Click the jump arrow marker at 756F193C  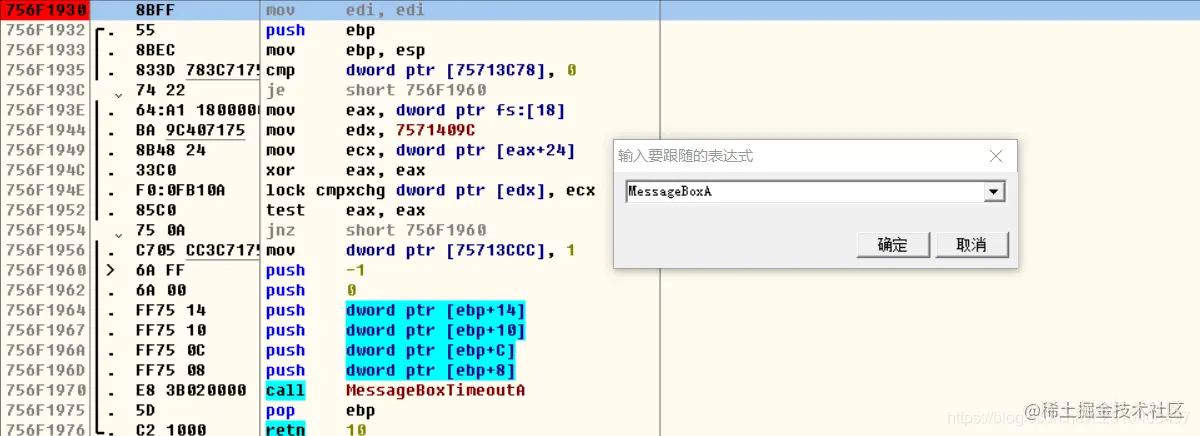pyautogui.click(x=119, y=93)
